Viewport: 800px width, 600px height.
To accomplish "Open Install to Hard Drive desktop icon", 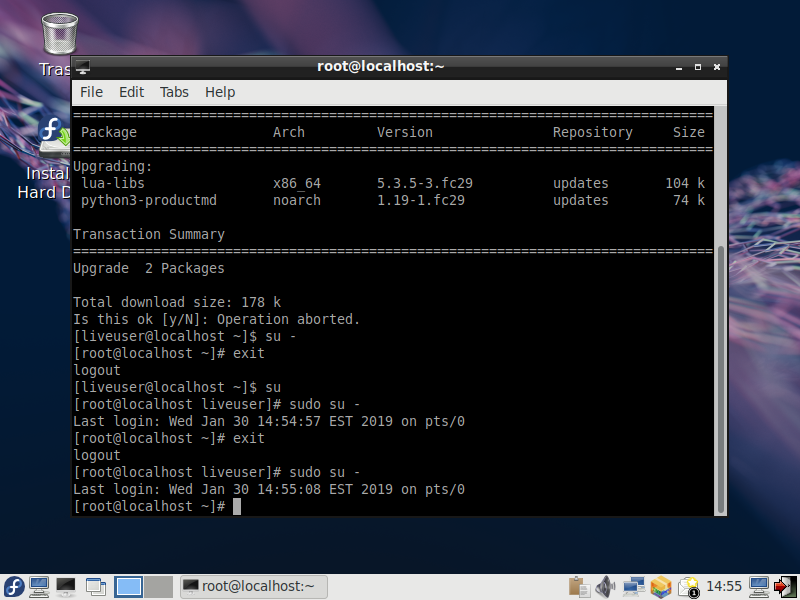I will pyautogui.click(x=54, y=137).
